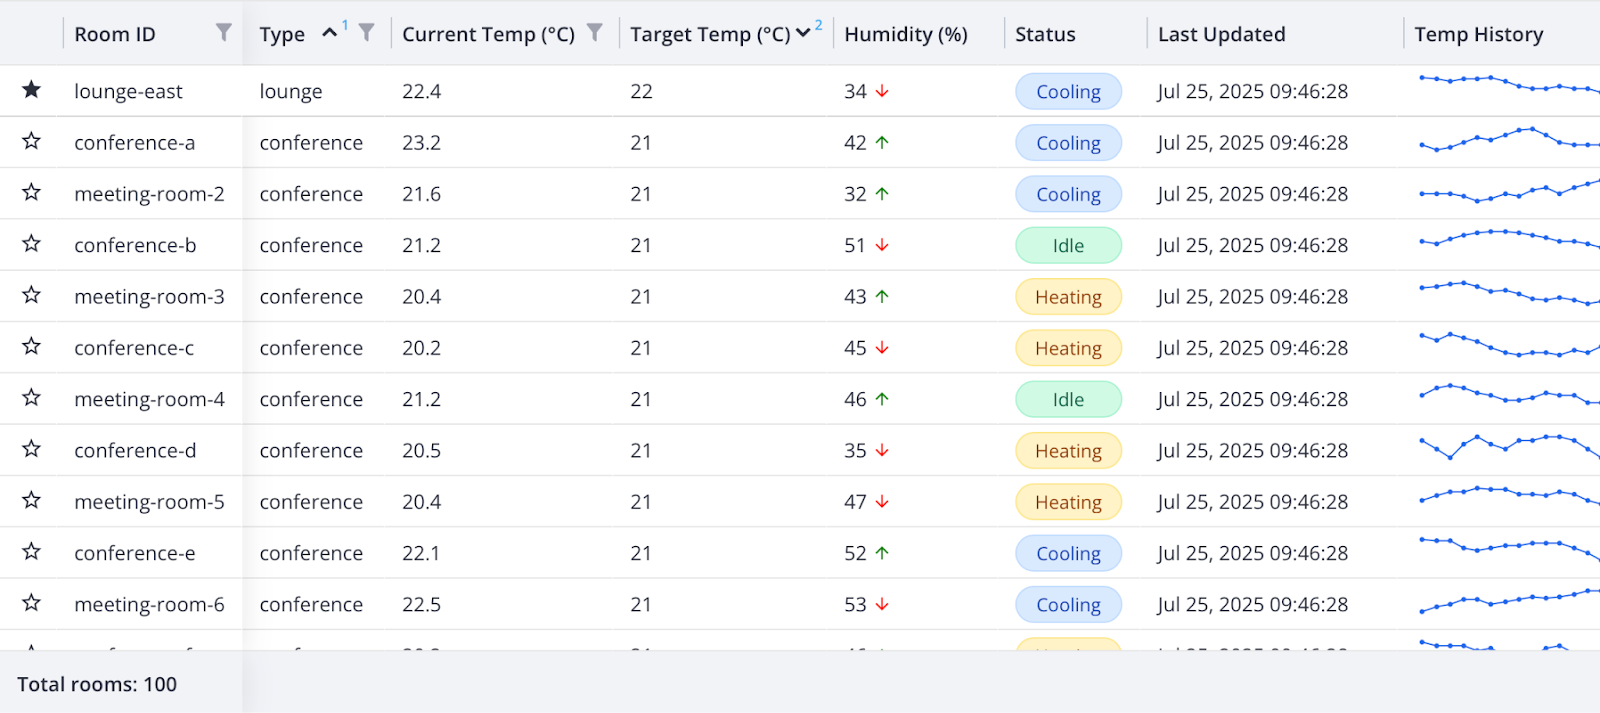The image size is (1600, 713).
Task: Click the Heating badge on meeting-room-3
Action: pyautogui.click(x=1067, y=296)
